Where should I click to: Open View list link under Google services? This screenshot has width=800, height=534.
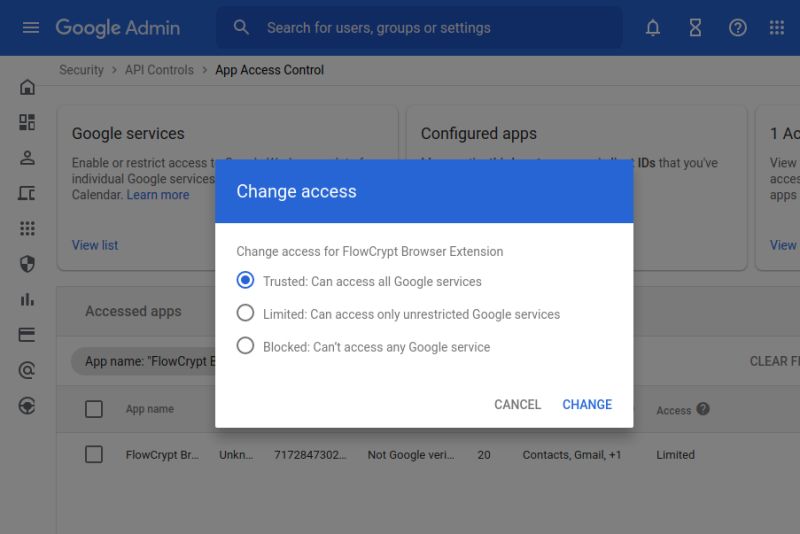(x=95, y=245)
